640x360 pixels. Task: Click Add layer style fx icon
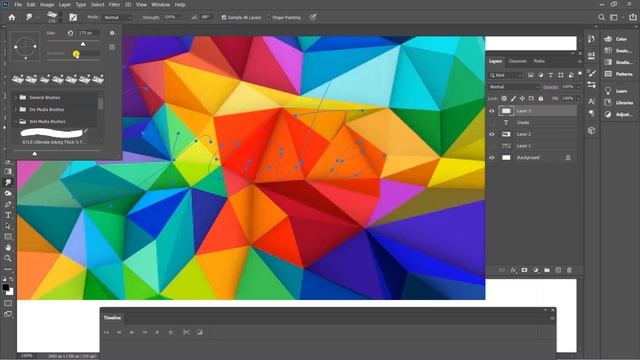[513, 270]
